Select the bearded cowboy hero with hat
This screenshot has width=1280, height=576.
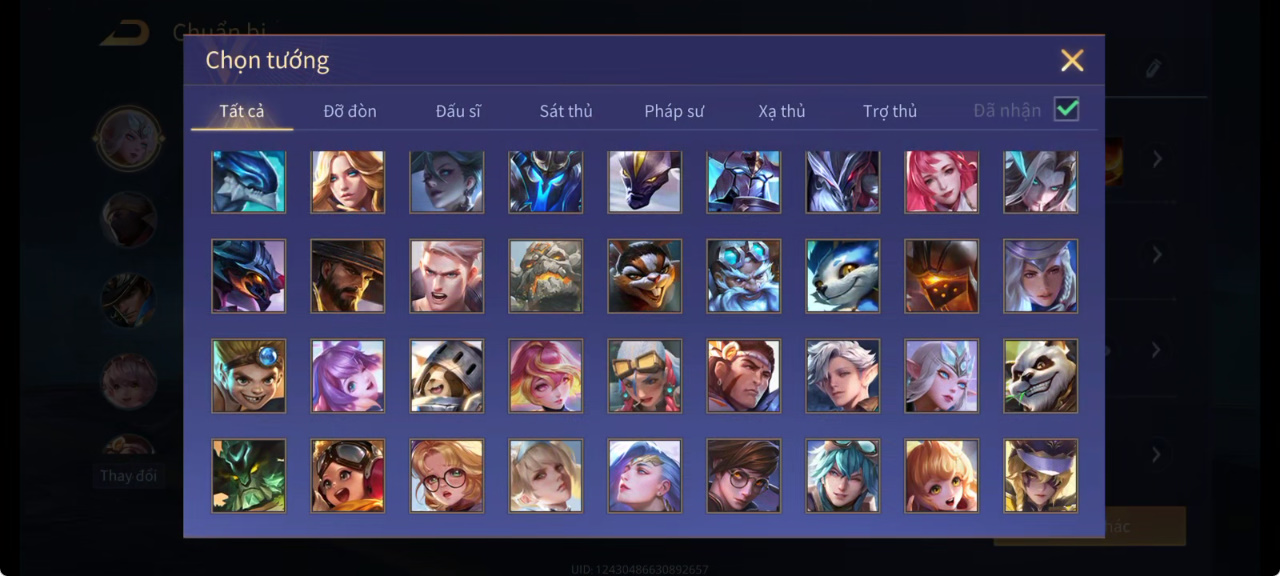pyautogui.click(x=348, y=276)
